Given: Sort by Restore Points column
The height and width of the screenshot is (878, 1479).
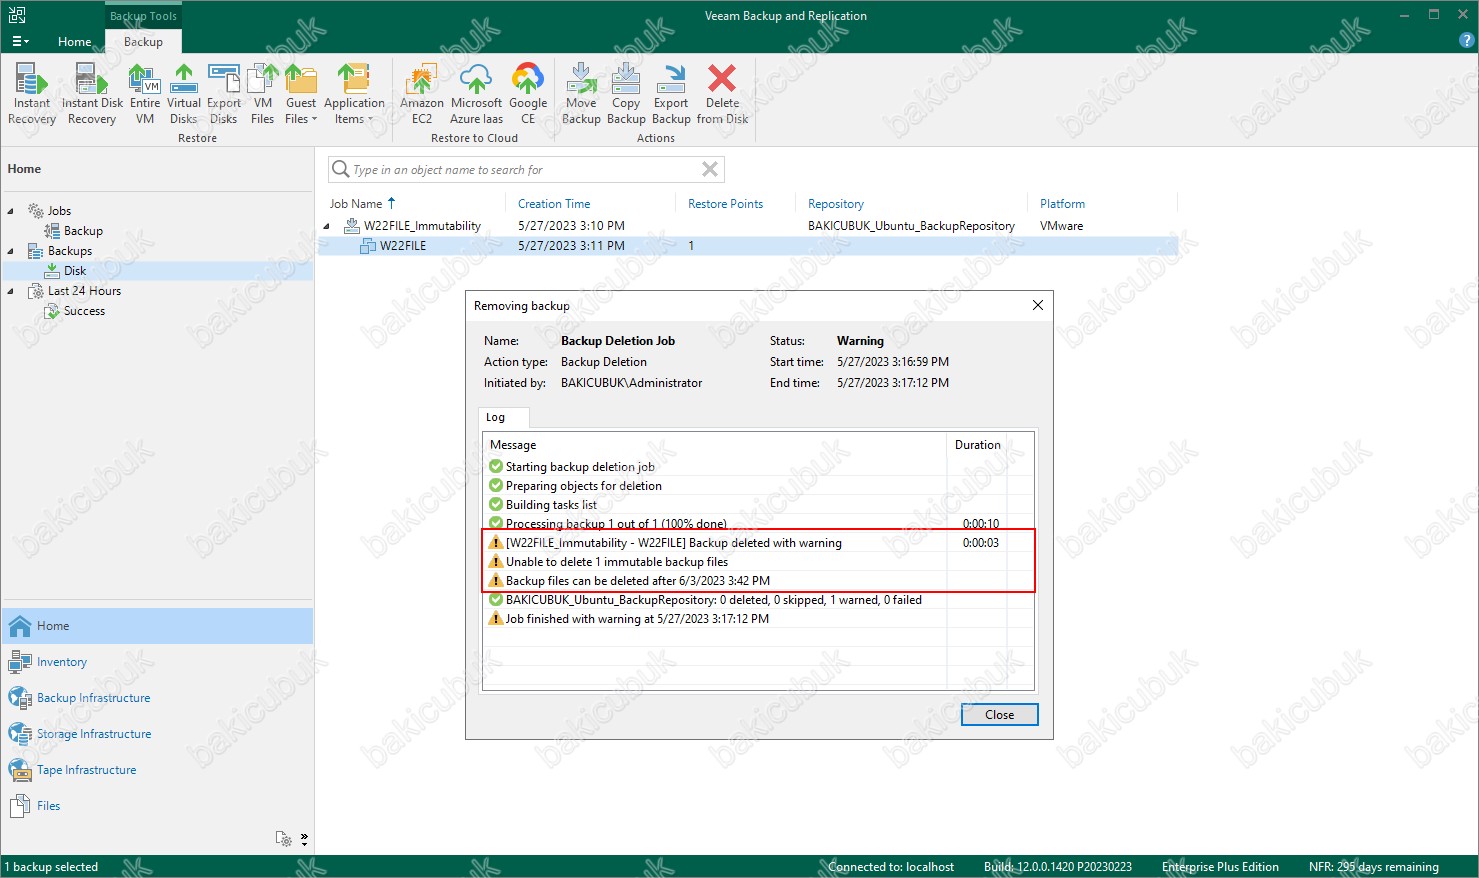Looking at the screenshot, I should point(725,204).
